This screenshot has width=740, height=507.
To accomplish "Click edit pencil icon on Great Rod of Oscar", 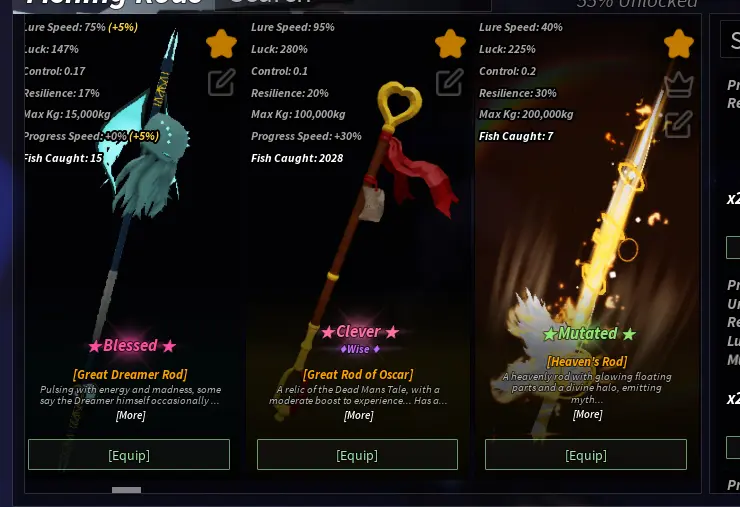I will [449, 83].
